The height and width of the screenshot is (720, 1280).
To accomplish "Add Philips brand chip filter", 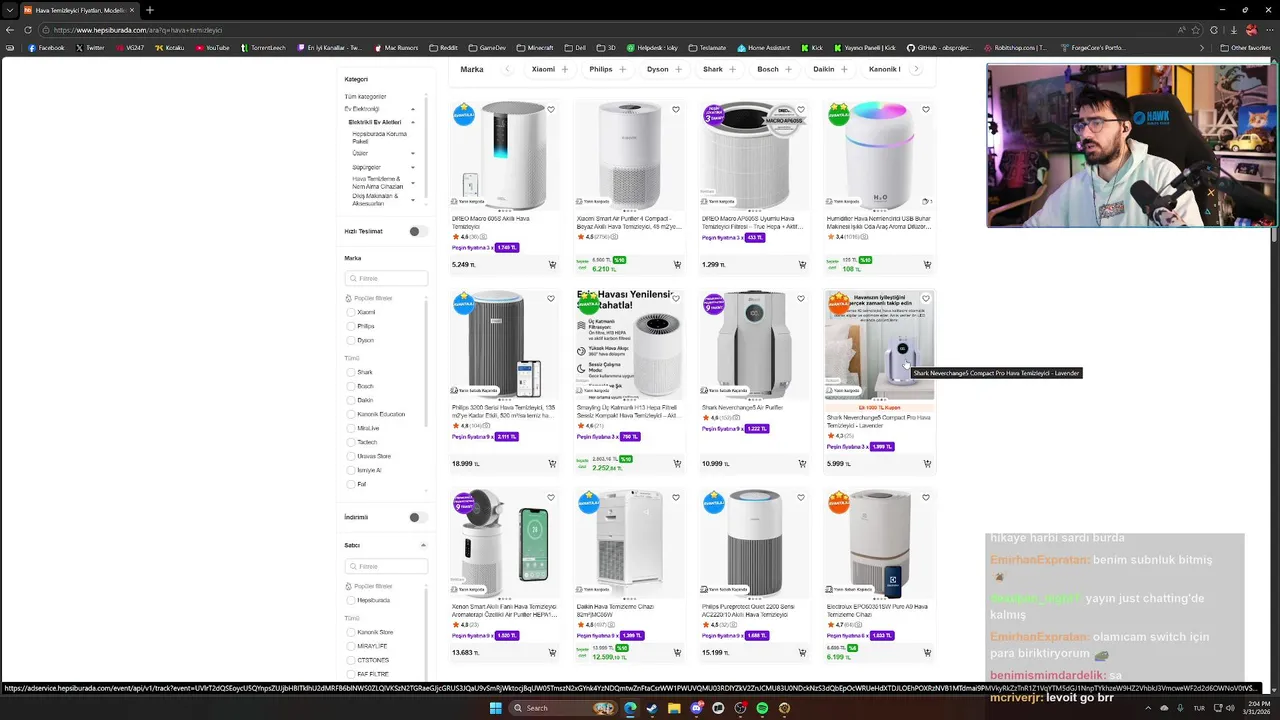I will click(x=608, y=69).
